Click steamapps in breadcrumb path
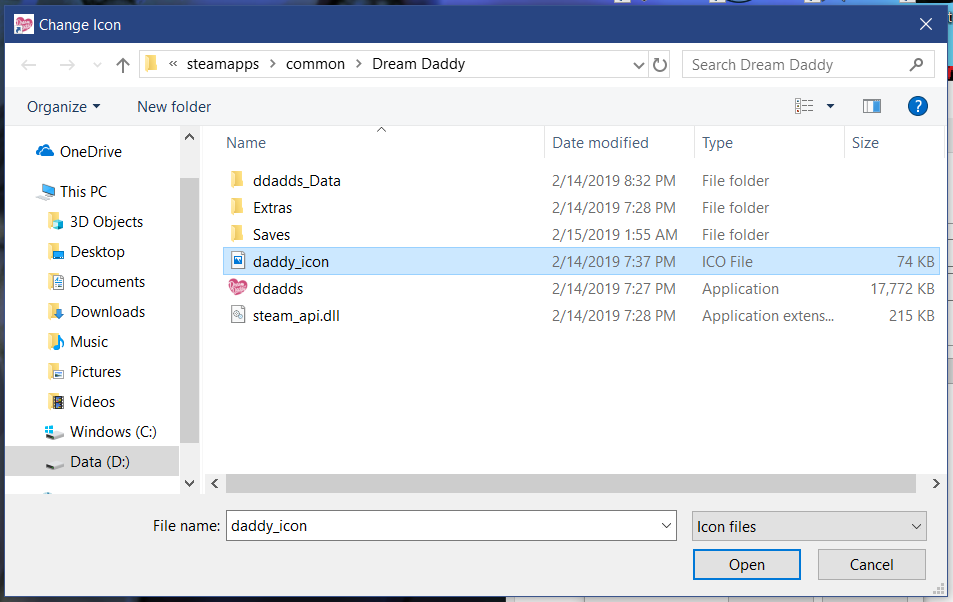 (222, 64)
